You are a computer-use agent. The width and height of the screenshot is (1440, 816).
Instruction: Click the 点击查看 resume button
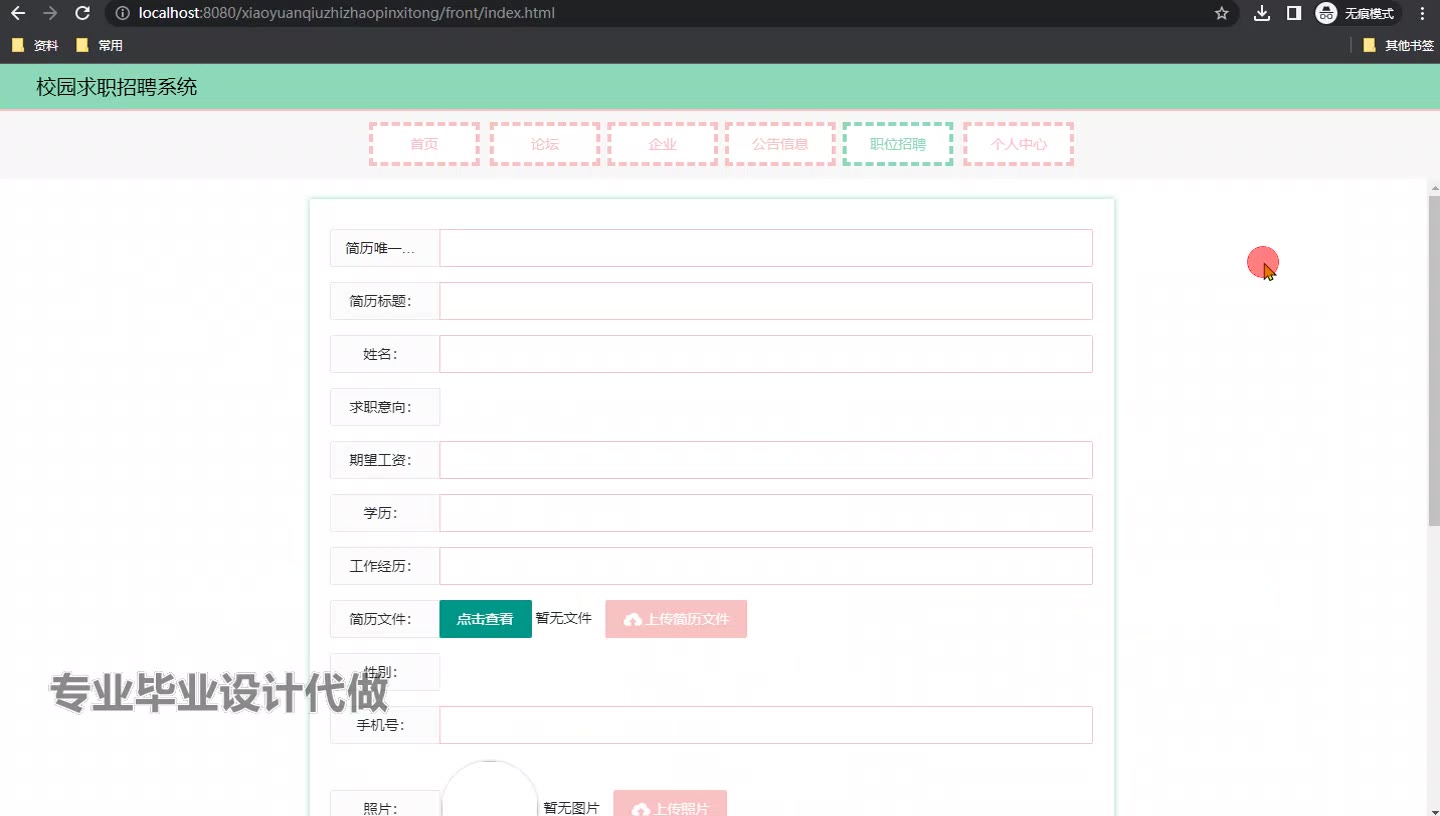tap(485, 619)
